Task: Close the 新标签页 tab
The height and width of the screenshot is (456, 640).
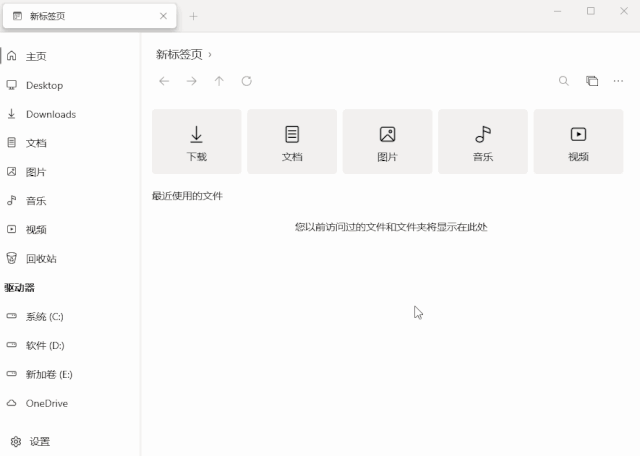Action: (163, 16)
